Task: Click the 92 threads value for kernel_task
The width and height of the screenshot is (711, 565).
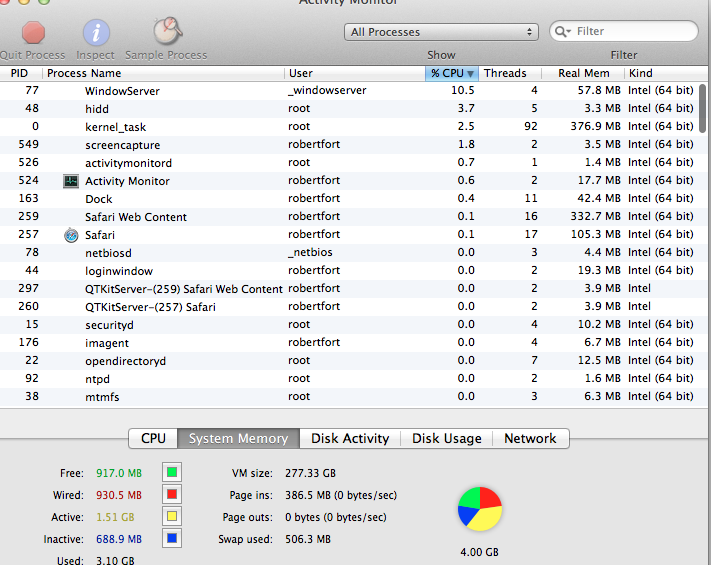Action: point(531,127)
